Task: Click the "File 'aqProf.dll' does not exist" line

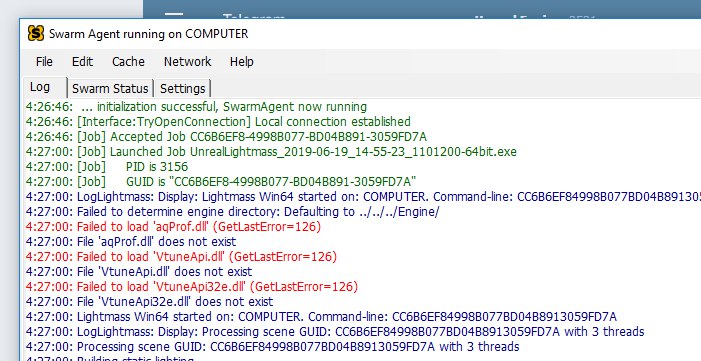Action: click(x=131, y=242)
